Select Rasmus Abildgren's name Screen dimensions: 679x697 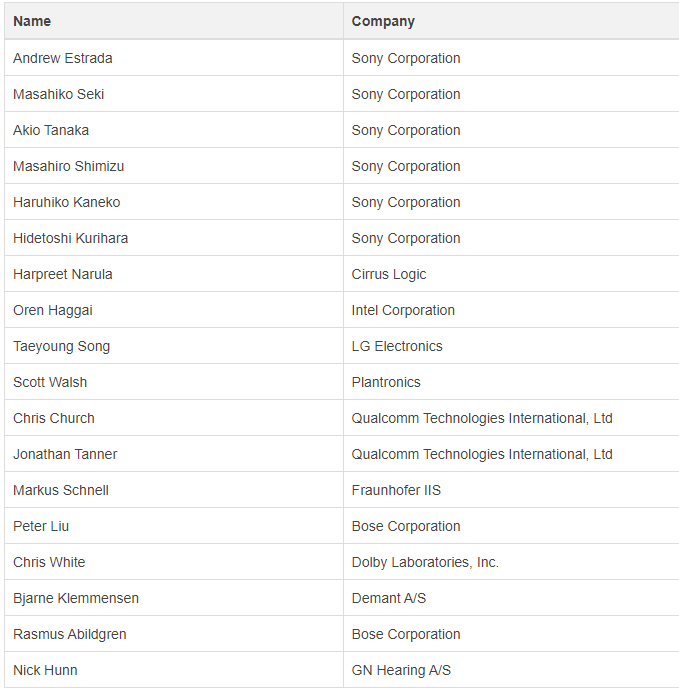[x=70, y=634]
